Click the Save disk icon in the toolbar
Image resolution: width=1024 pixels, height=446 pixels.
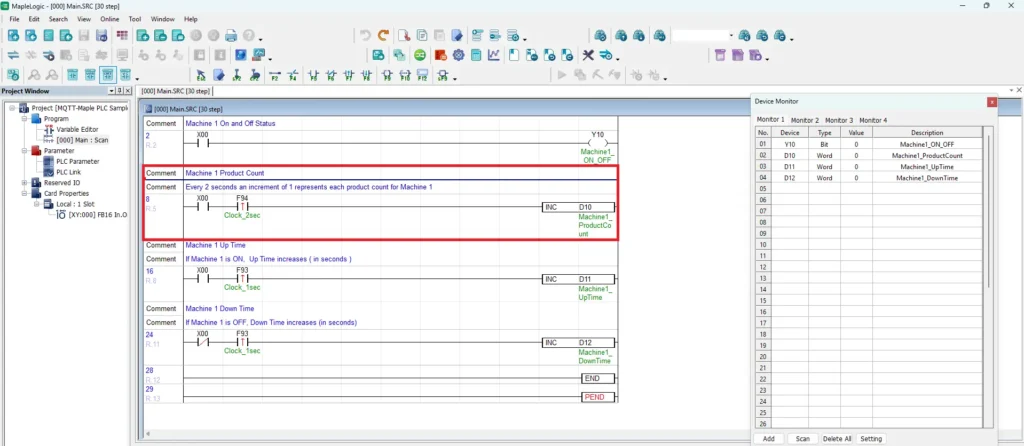[85, 36]
